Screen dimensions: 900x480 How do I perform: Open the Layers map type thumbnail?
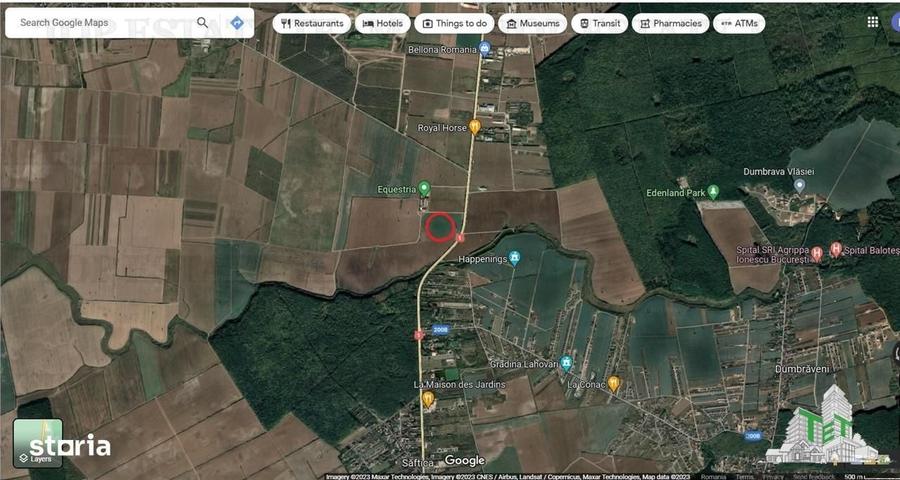point(38,443)
